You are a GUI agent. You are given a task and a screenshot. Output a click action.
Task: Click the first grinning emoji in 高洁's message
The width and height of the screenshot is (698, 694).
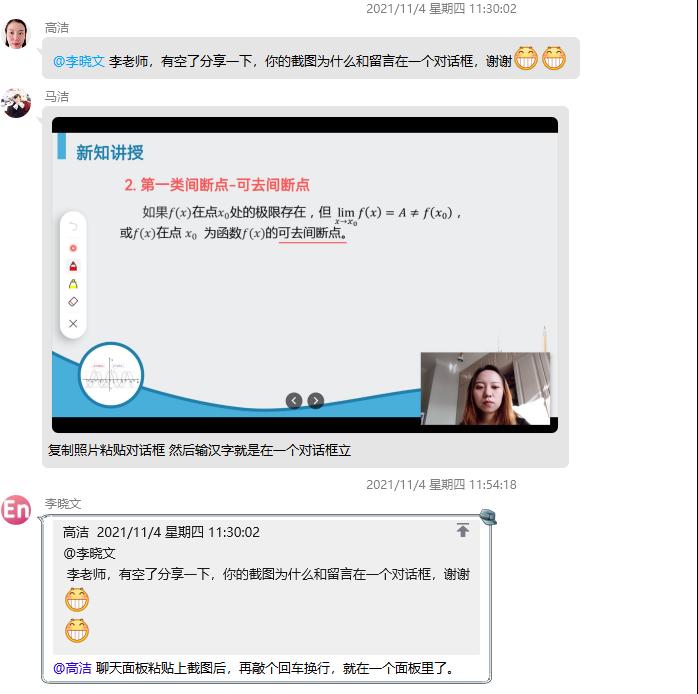[x=526, y=58]
